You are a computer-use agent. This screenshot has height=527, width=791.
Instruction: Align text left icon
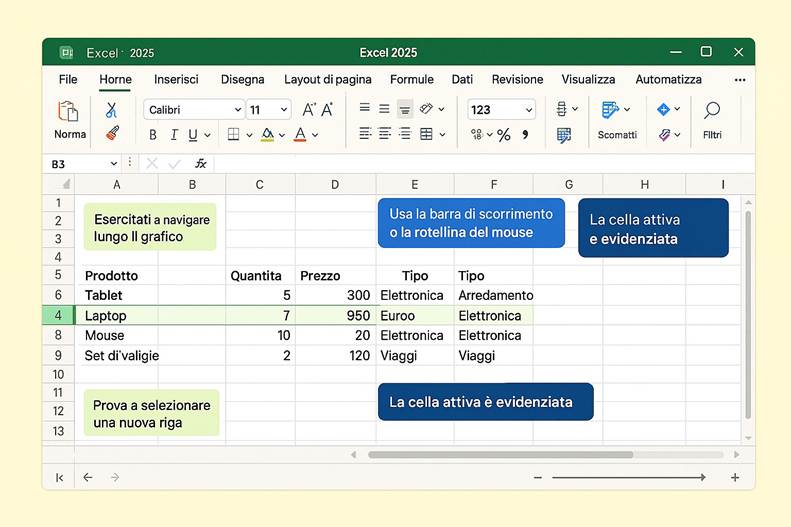coord(365,134)
